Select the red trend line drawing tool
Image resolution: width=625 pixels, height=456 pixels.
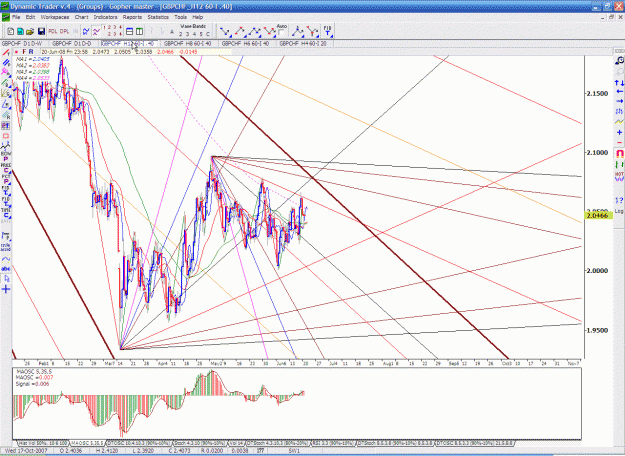click(x=6, y=52)
